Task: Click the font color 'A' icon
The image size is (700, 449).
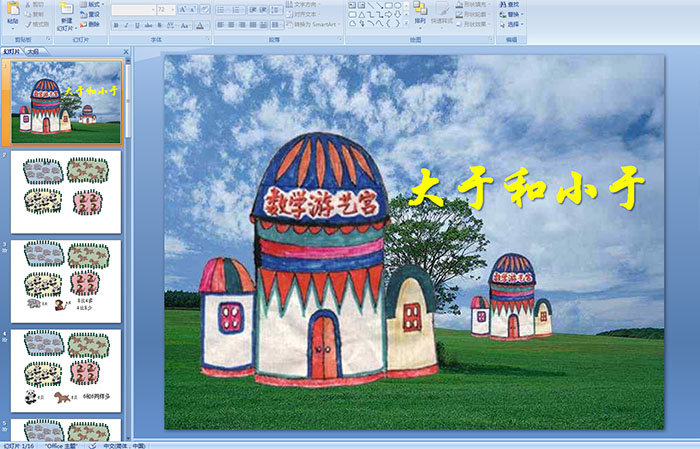Action: pyautogui.click(x=199, y=25)
